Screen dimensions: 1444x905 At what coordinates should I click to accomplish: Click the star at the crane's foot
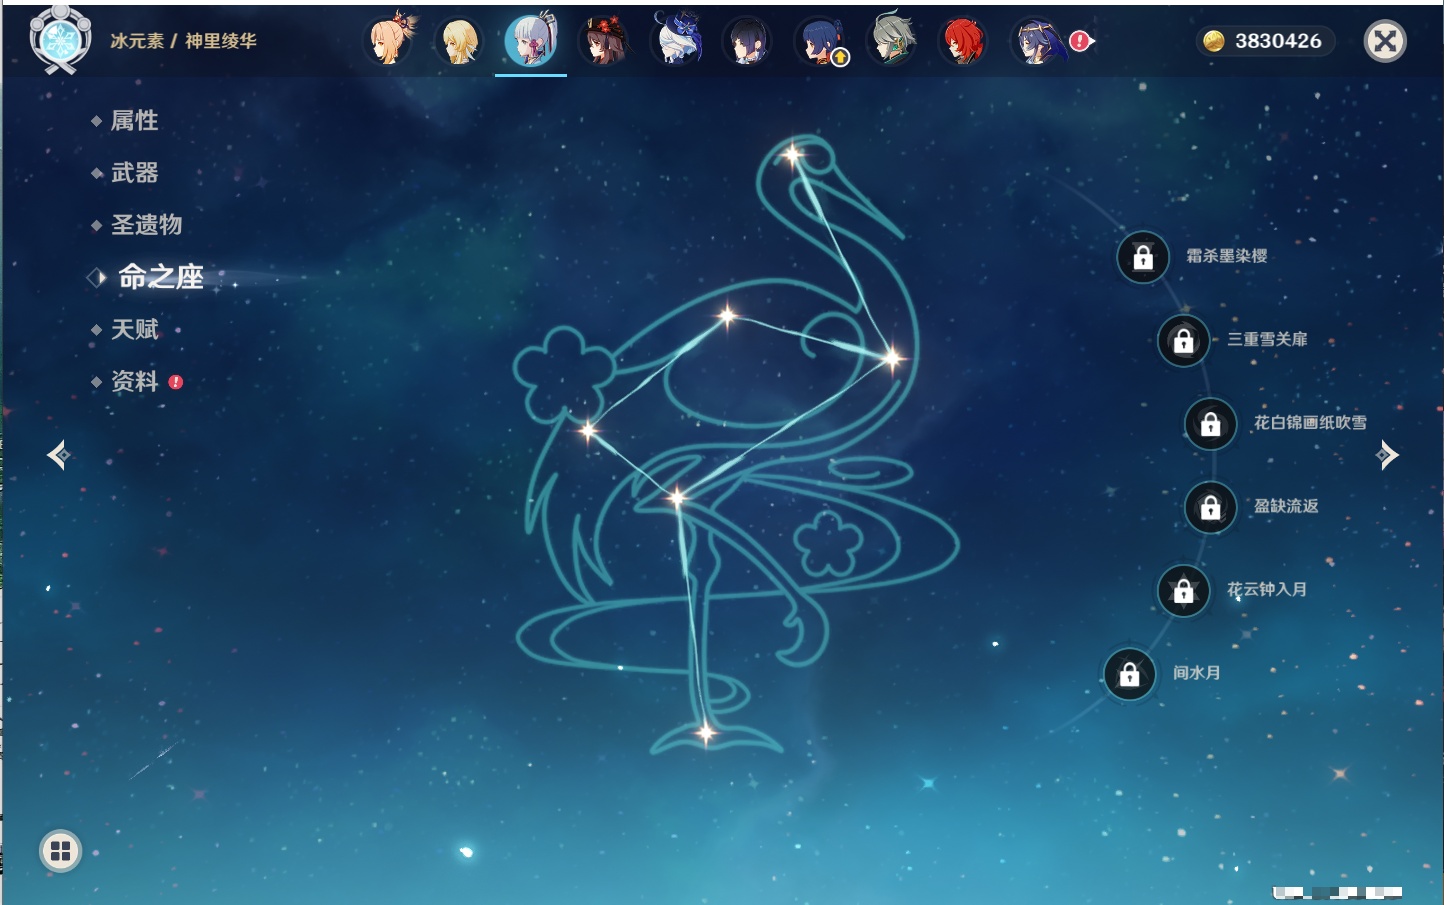706,733
